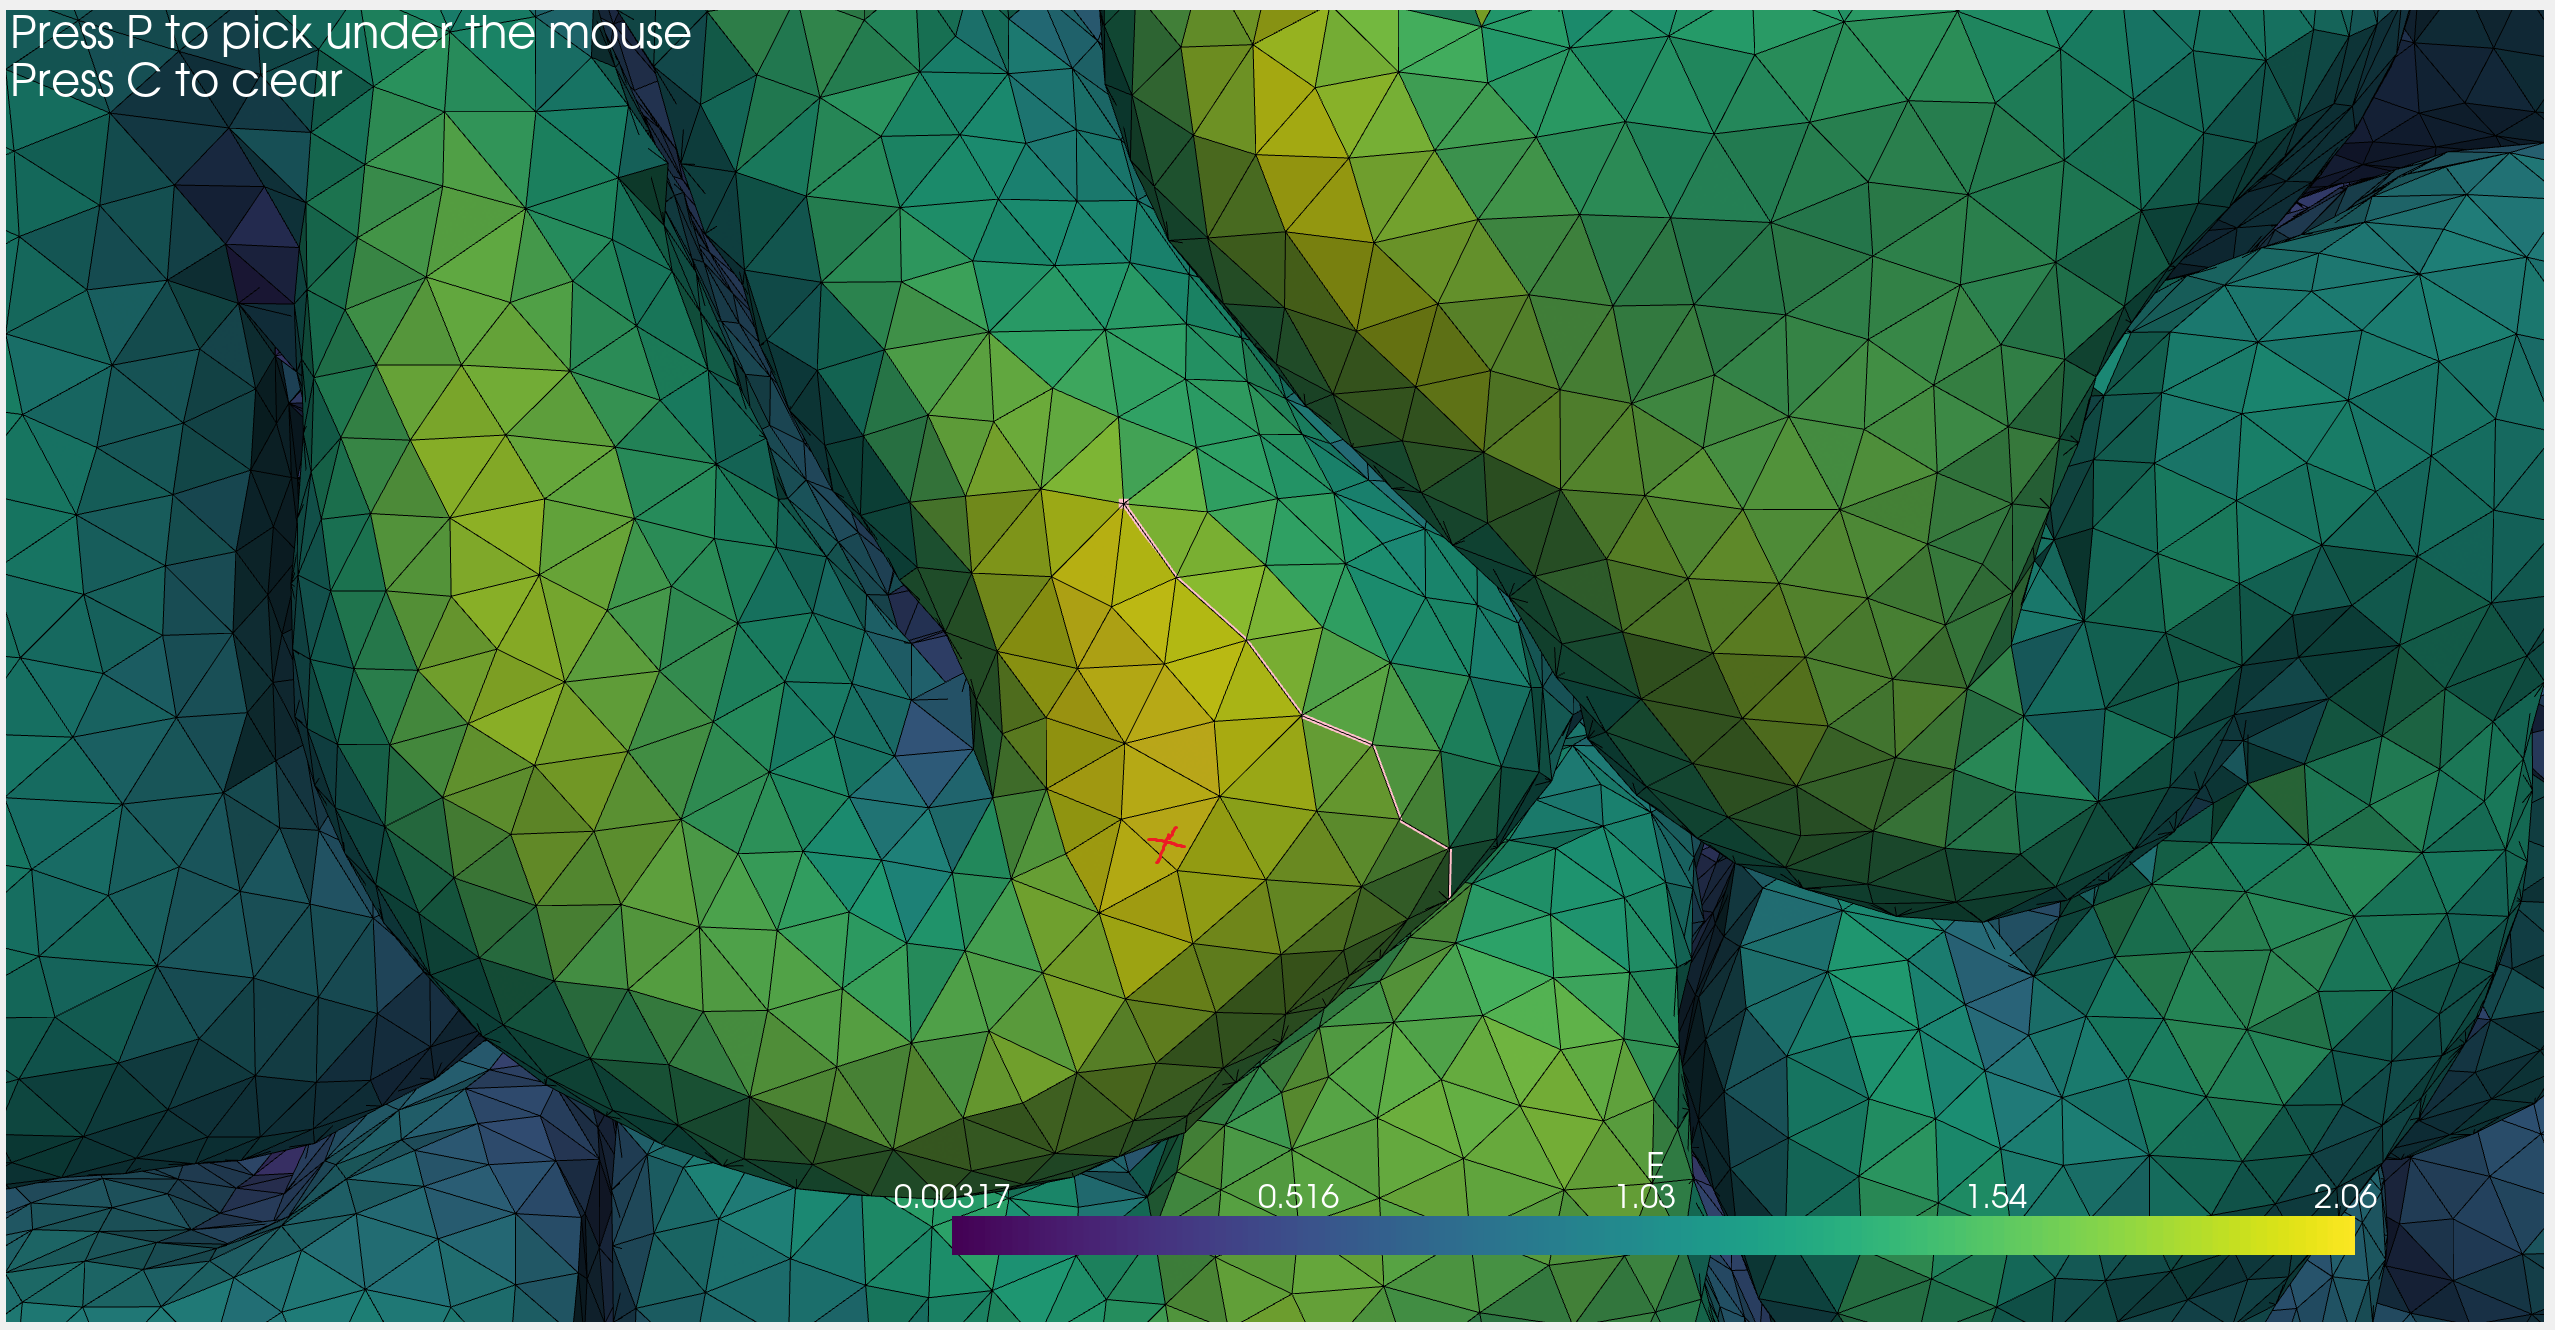The width and height of the screenshot is (2555, 1330).
Task: Click the blue section of the color bar
Action: pyautogui.click(x=1300, y=1236)
